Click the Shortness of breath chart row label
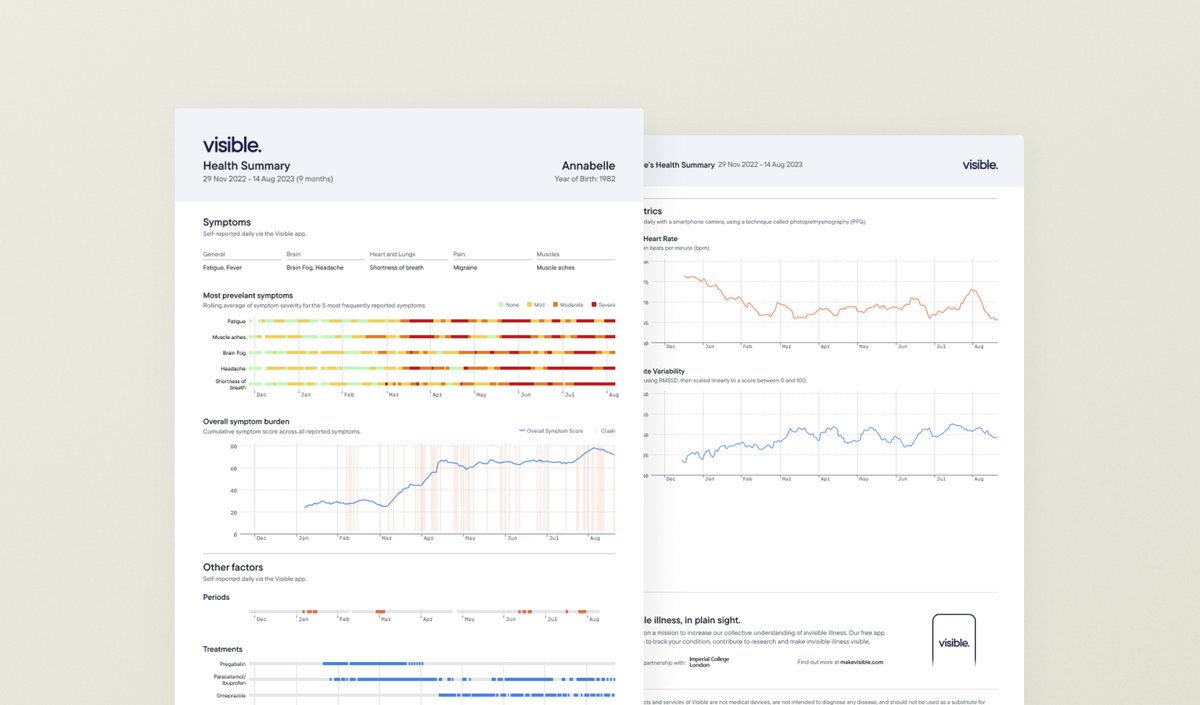Viewport: 1200px width, 705px height. tap(231, 384)
